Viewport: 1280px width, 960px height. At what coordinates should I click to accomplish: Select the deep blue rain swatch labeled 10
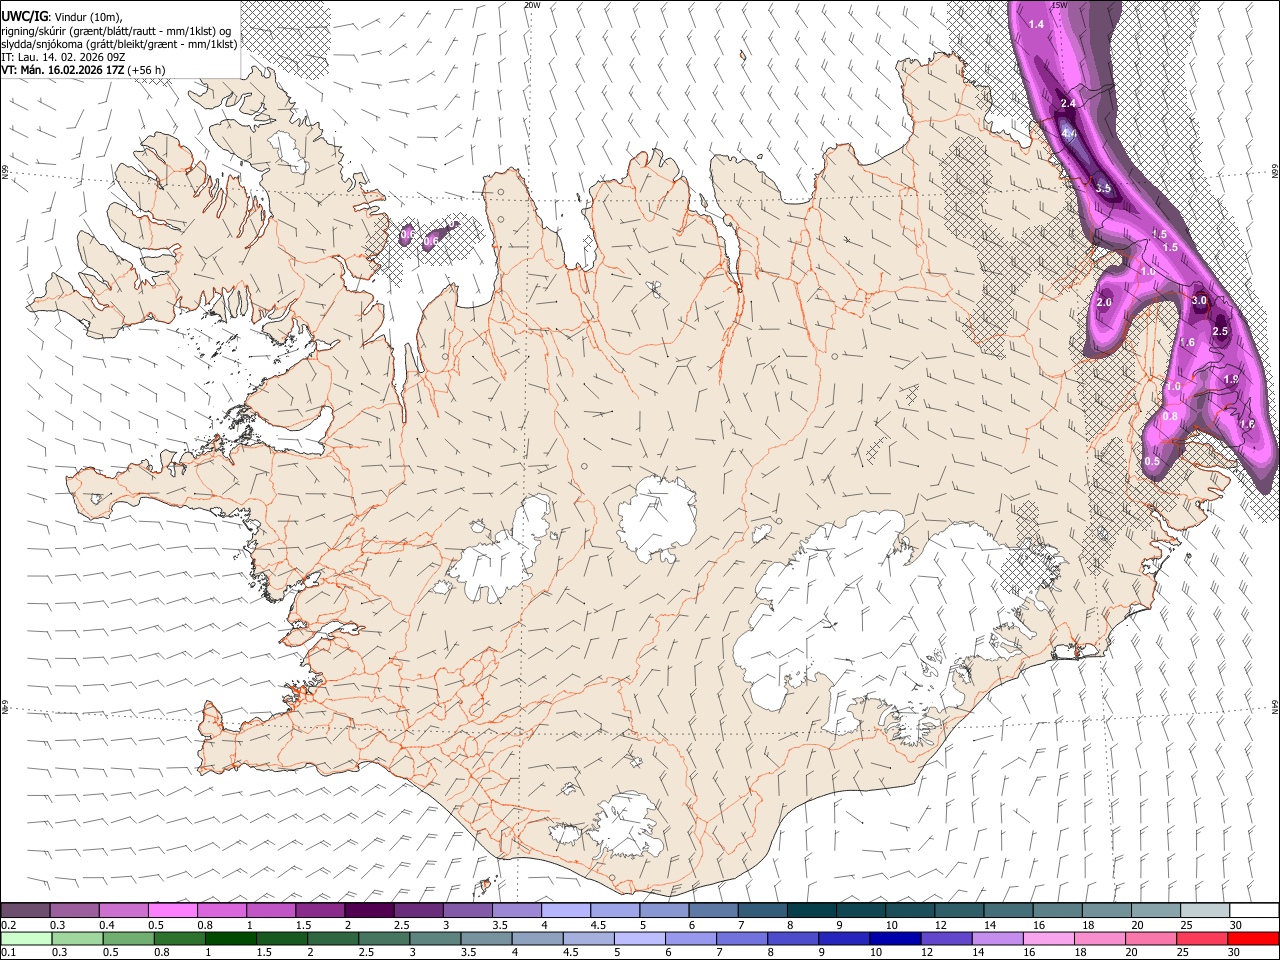pyautogui.click(x=895, y=938)
